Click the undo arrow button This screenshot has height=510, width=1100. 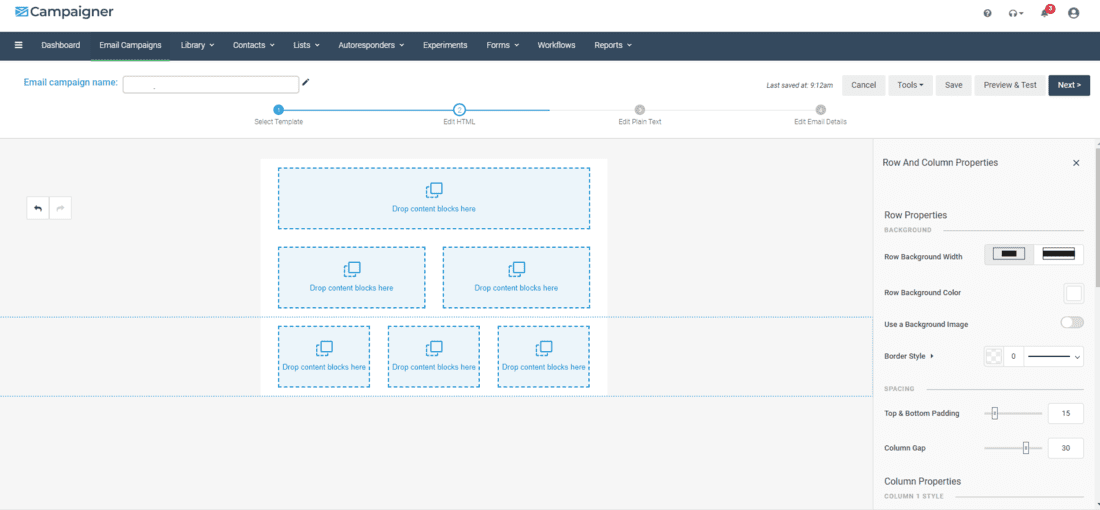pos(38,208)
